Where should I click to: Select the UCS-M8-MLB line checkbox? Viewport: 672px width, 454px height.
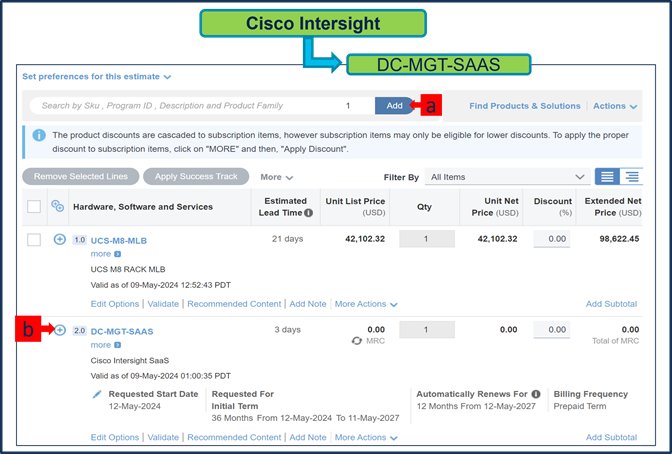pyautogui.click(x=34, y=240)
